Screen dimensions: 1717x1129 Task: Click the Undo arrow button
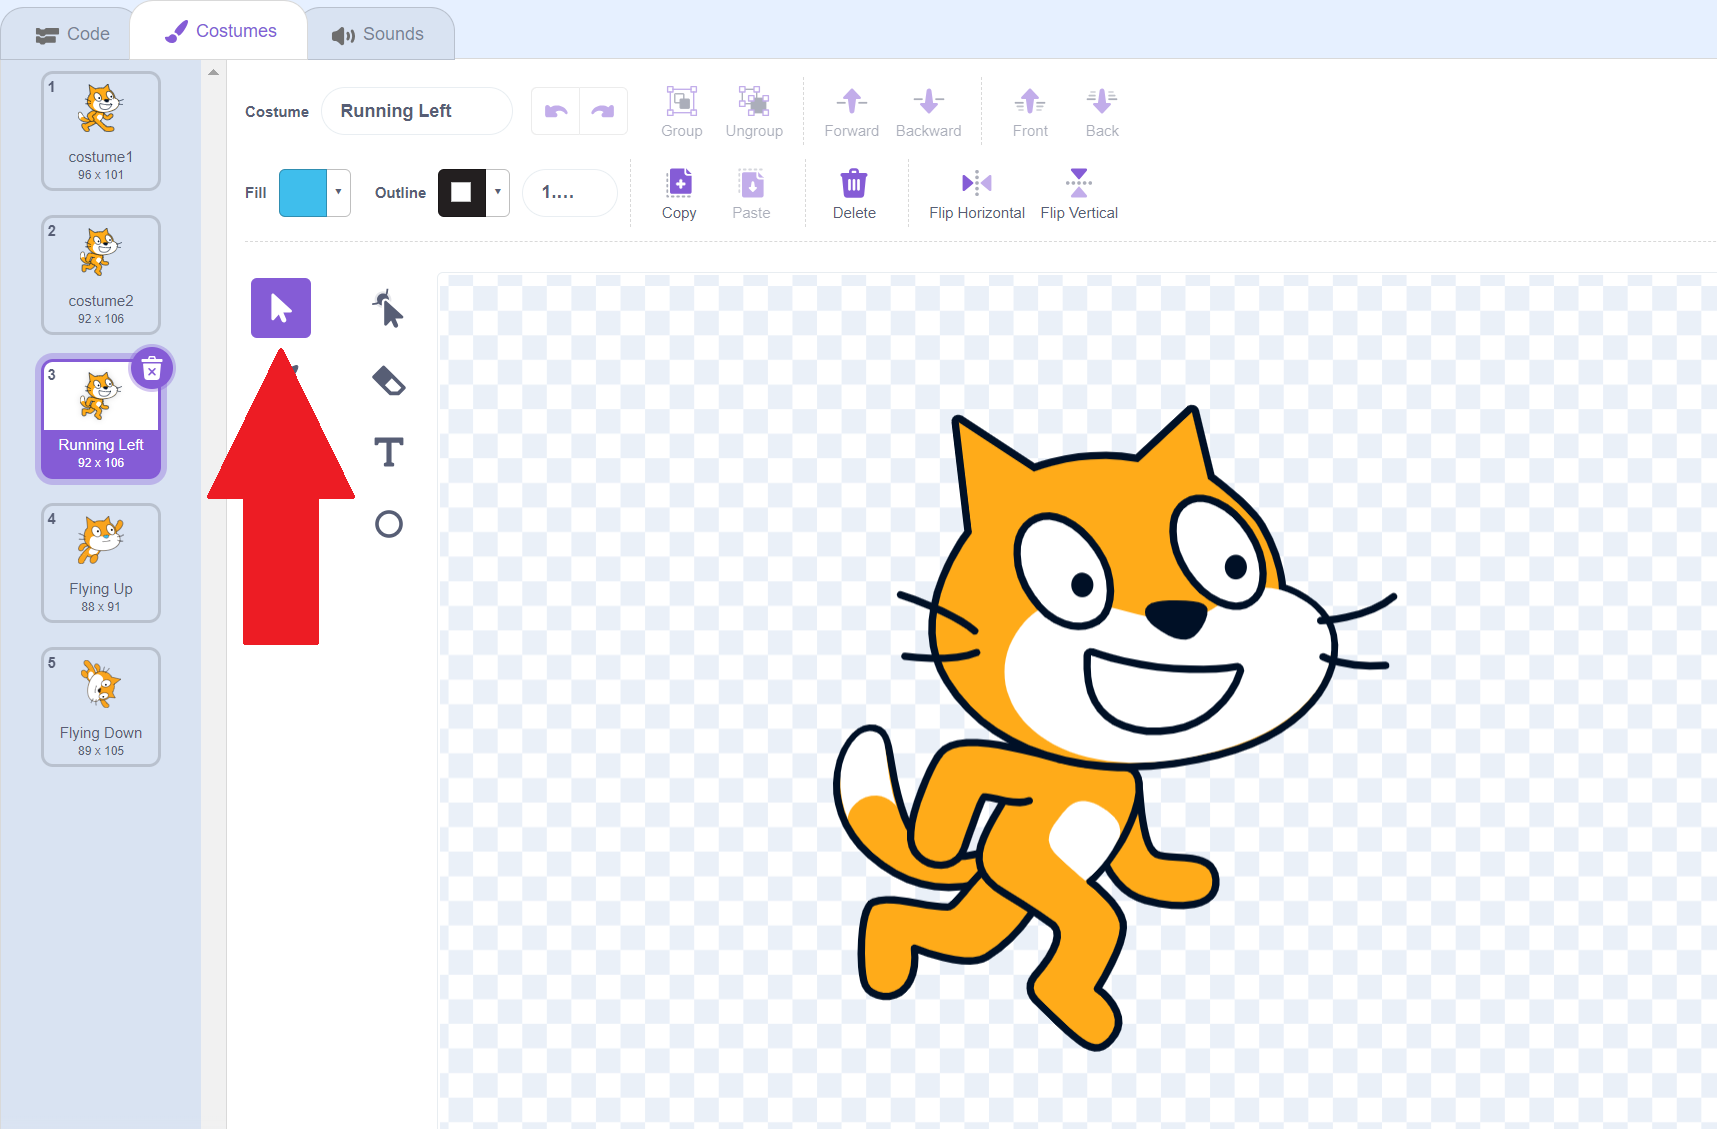point(556,111)
